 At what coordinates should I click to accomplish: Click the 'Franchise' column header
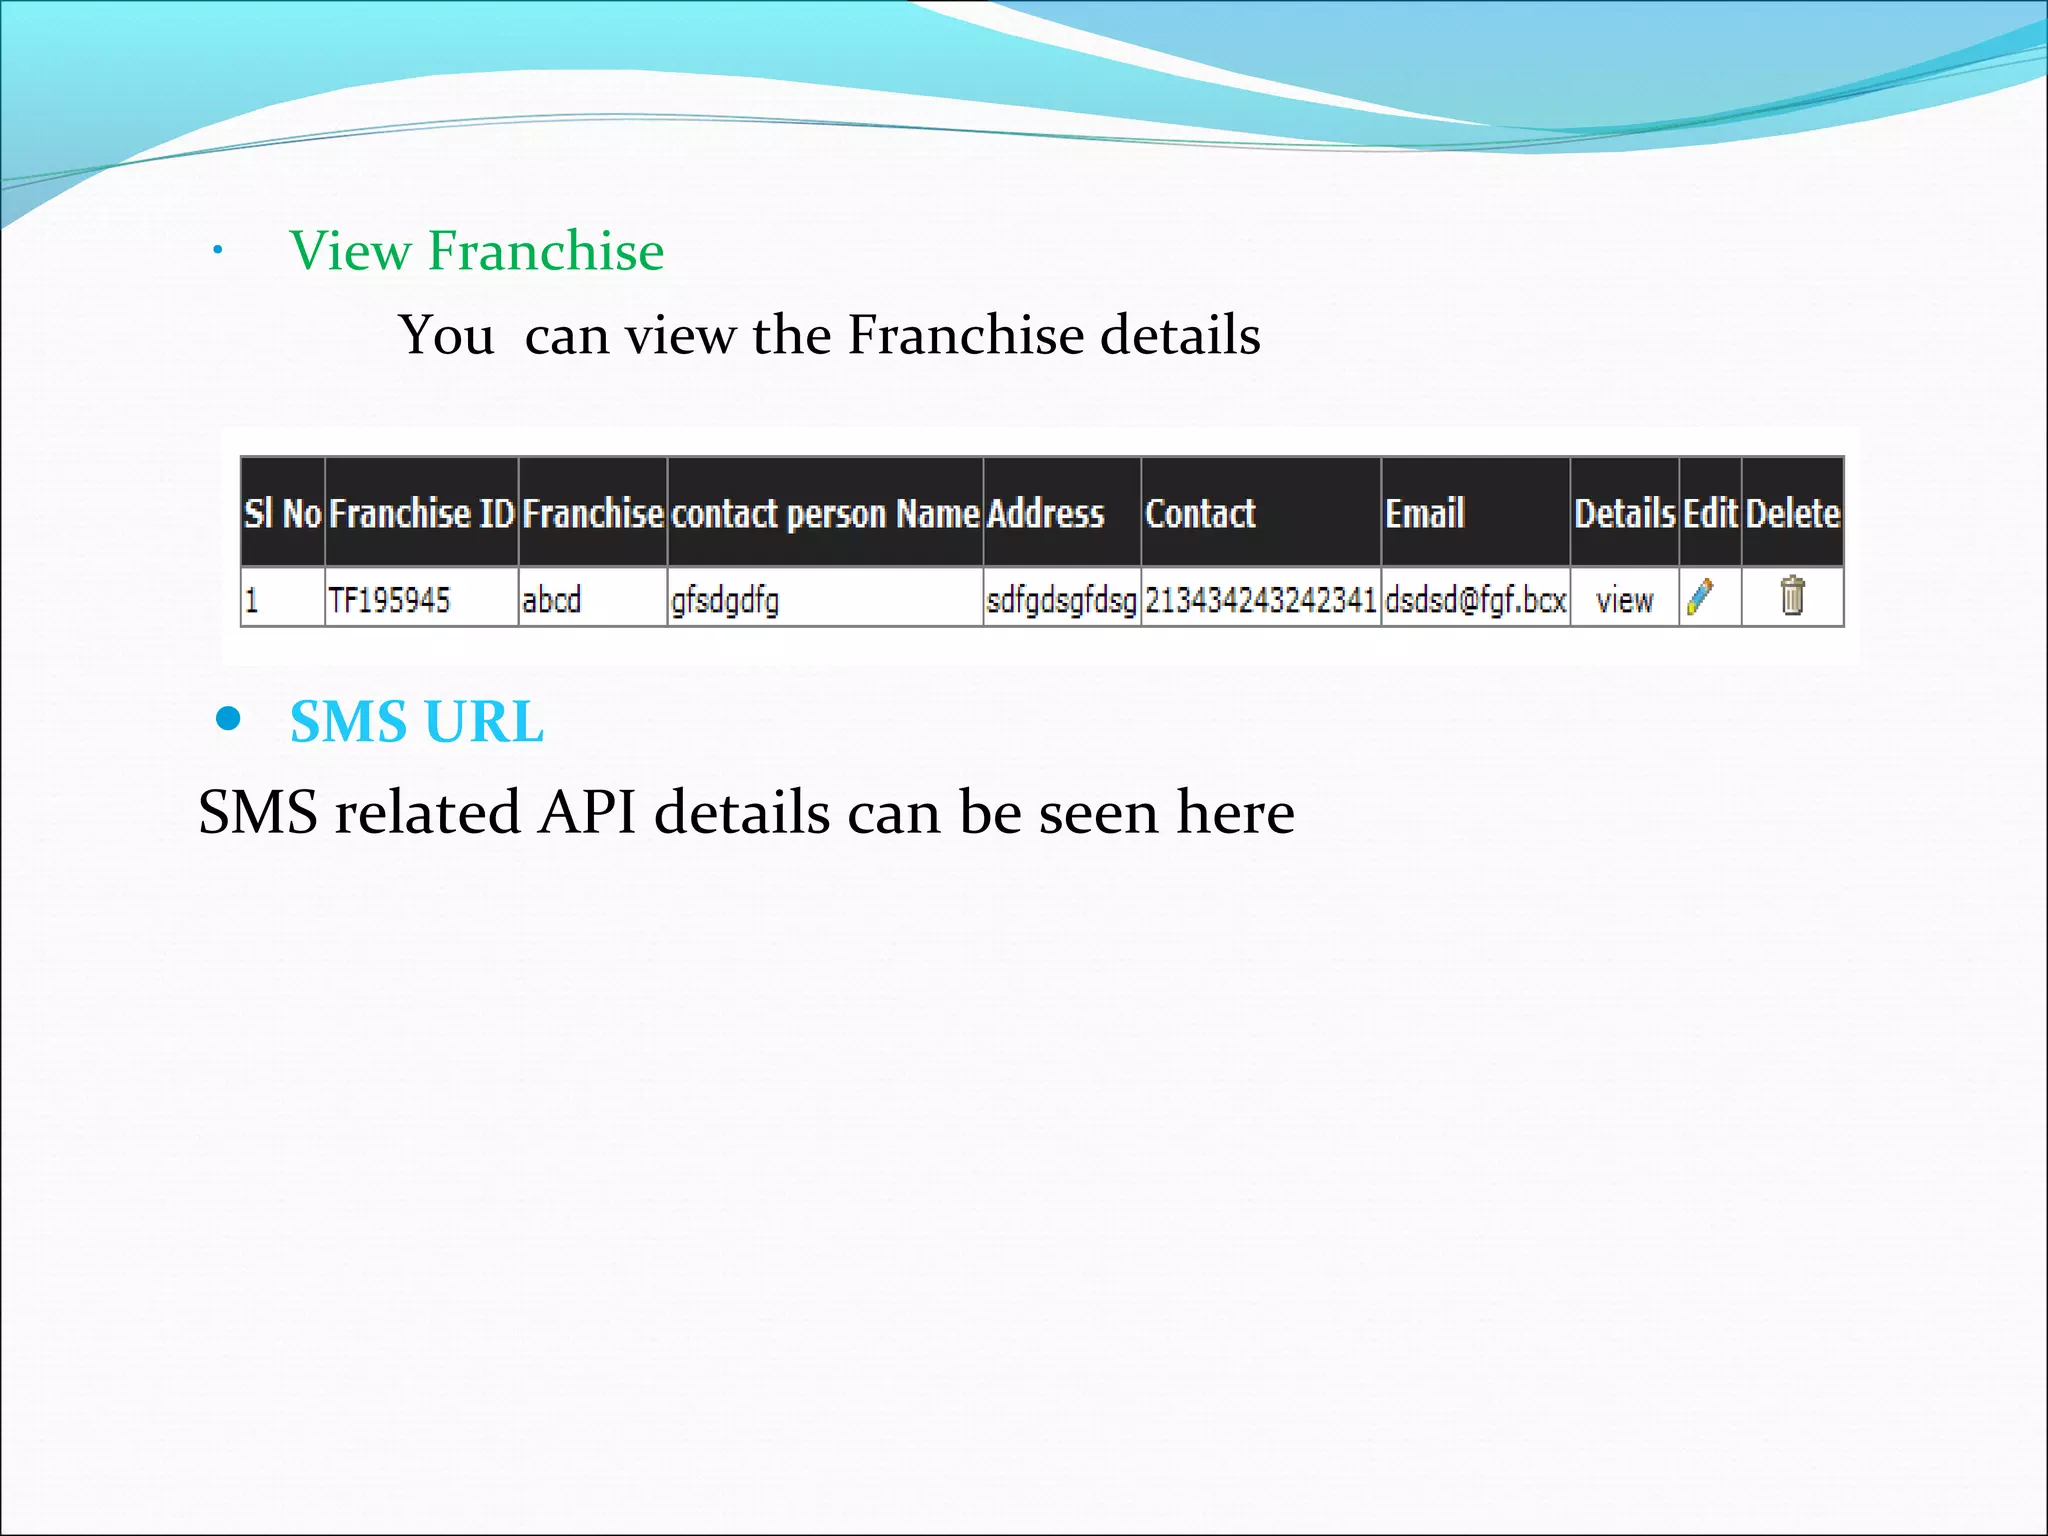pyautogui.click(x=593, y=513)
